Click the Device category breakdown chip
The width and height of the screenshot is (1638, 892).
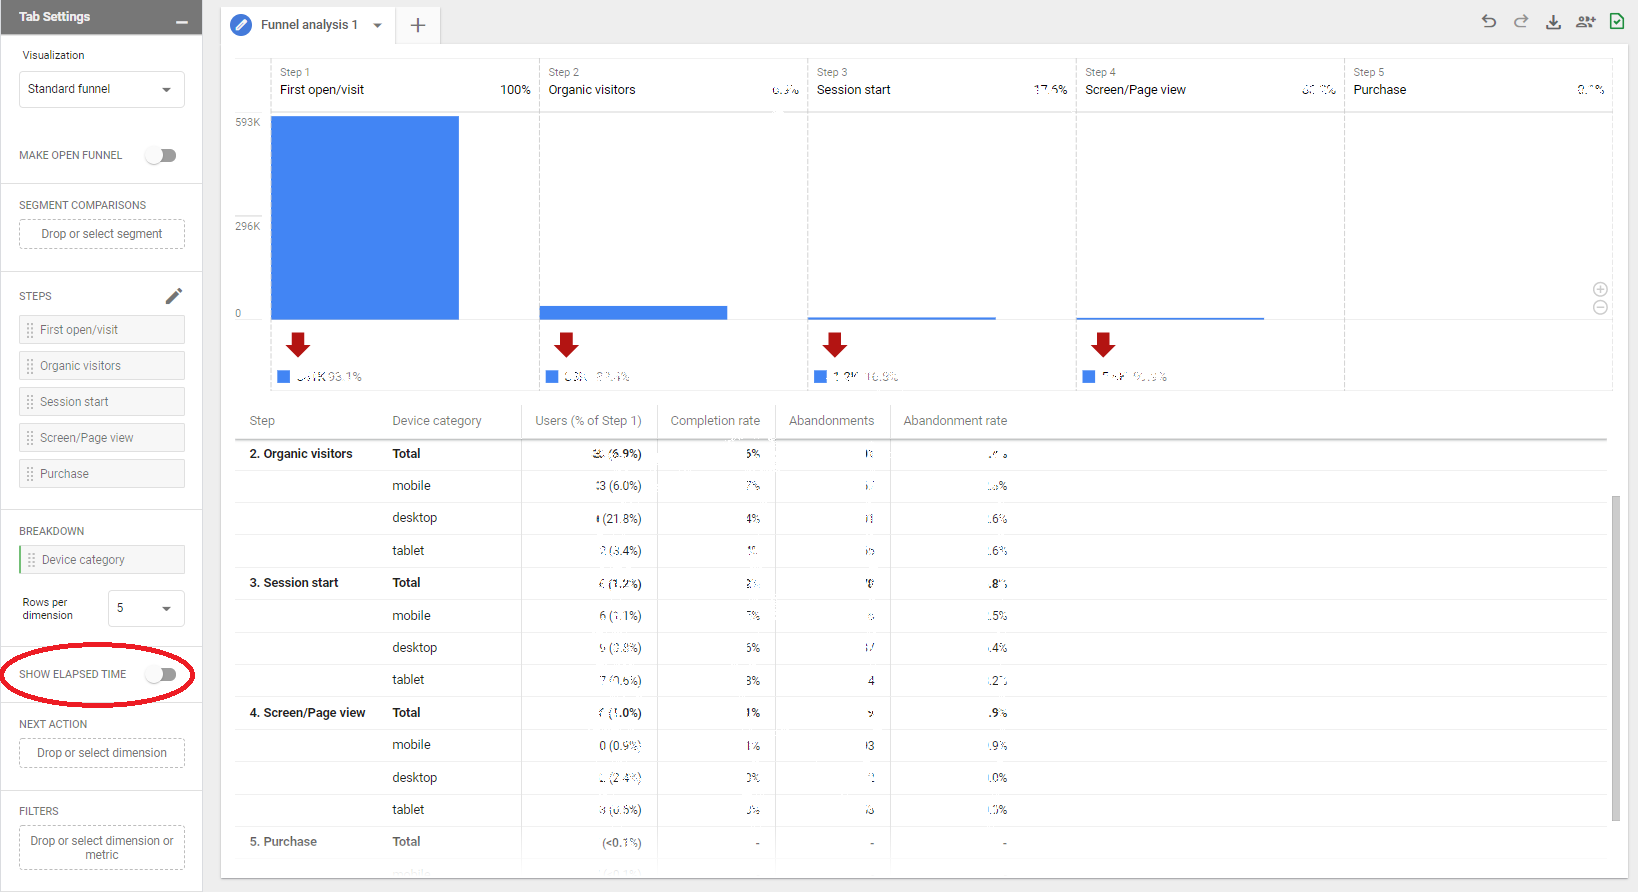tap(102, 560)
